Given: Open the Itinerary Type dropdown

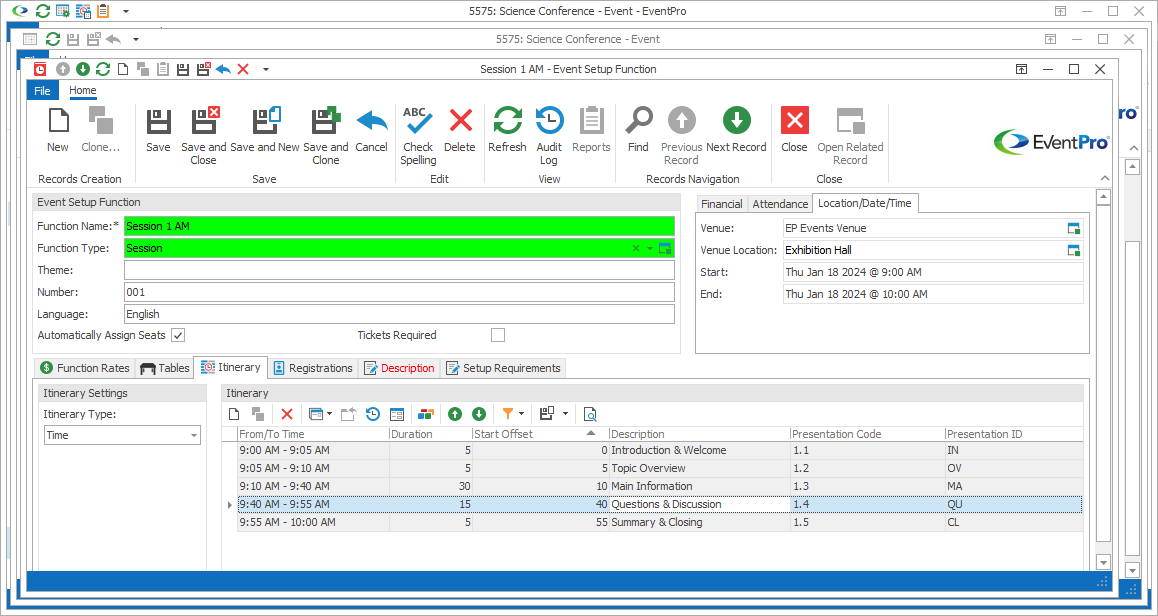Looking at the screenshot, I should 194,436.
